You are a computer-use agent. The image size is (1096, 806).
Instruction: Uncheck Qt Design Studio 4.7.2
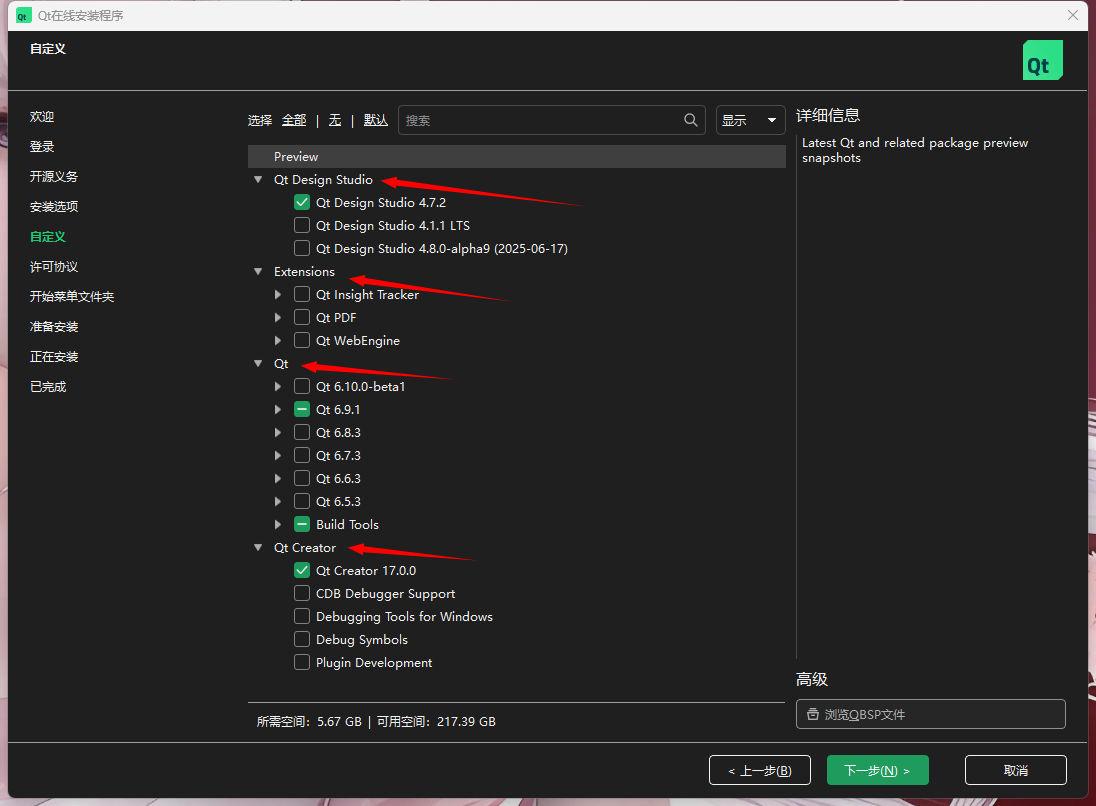tap(302, 203)
